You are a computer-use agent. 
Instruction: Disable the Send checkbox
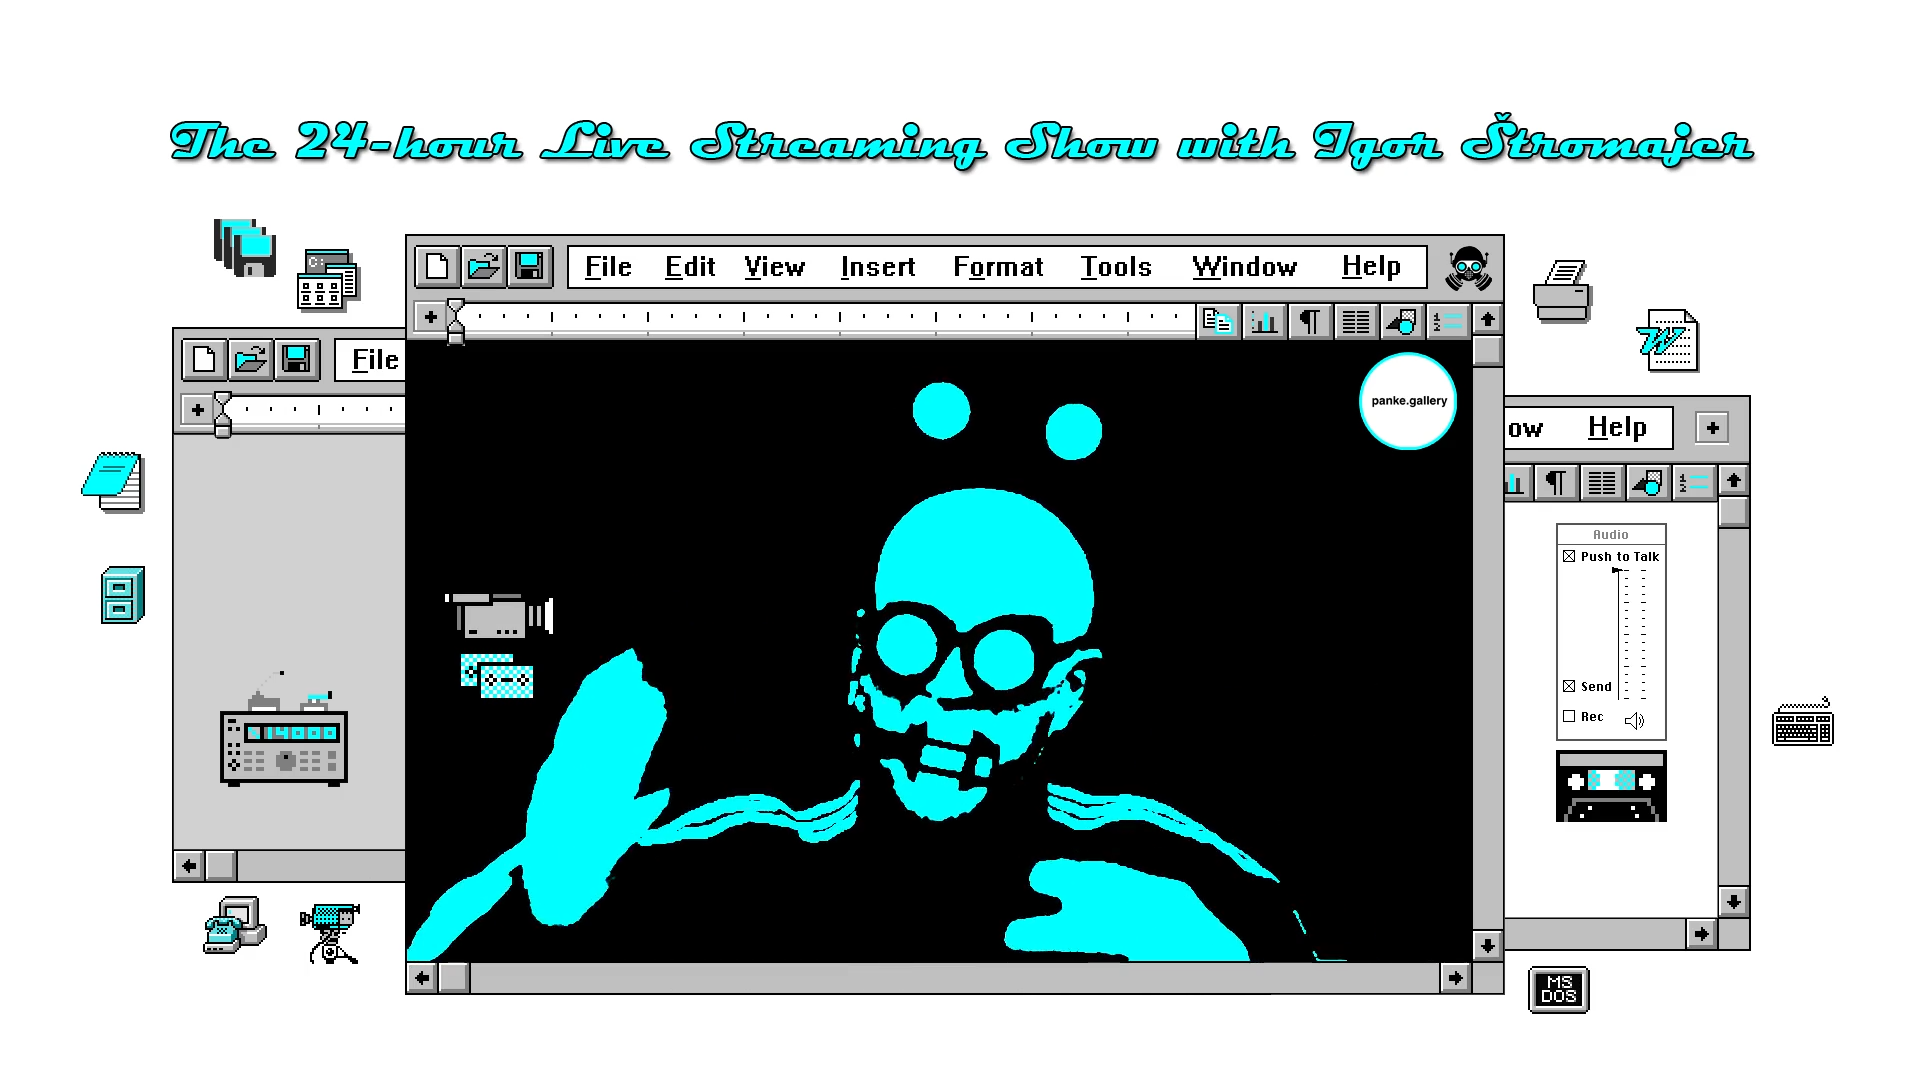tap(1569, 686)
